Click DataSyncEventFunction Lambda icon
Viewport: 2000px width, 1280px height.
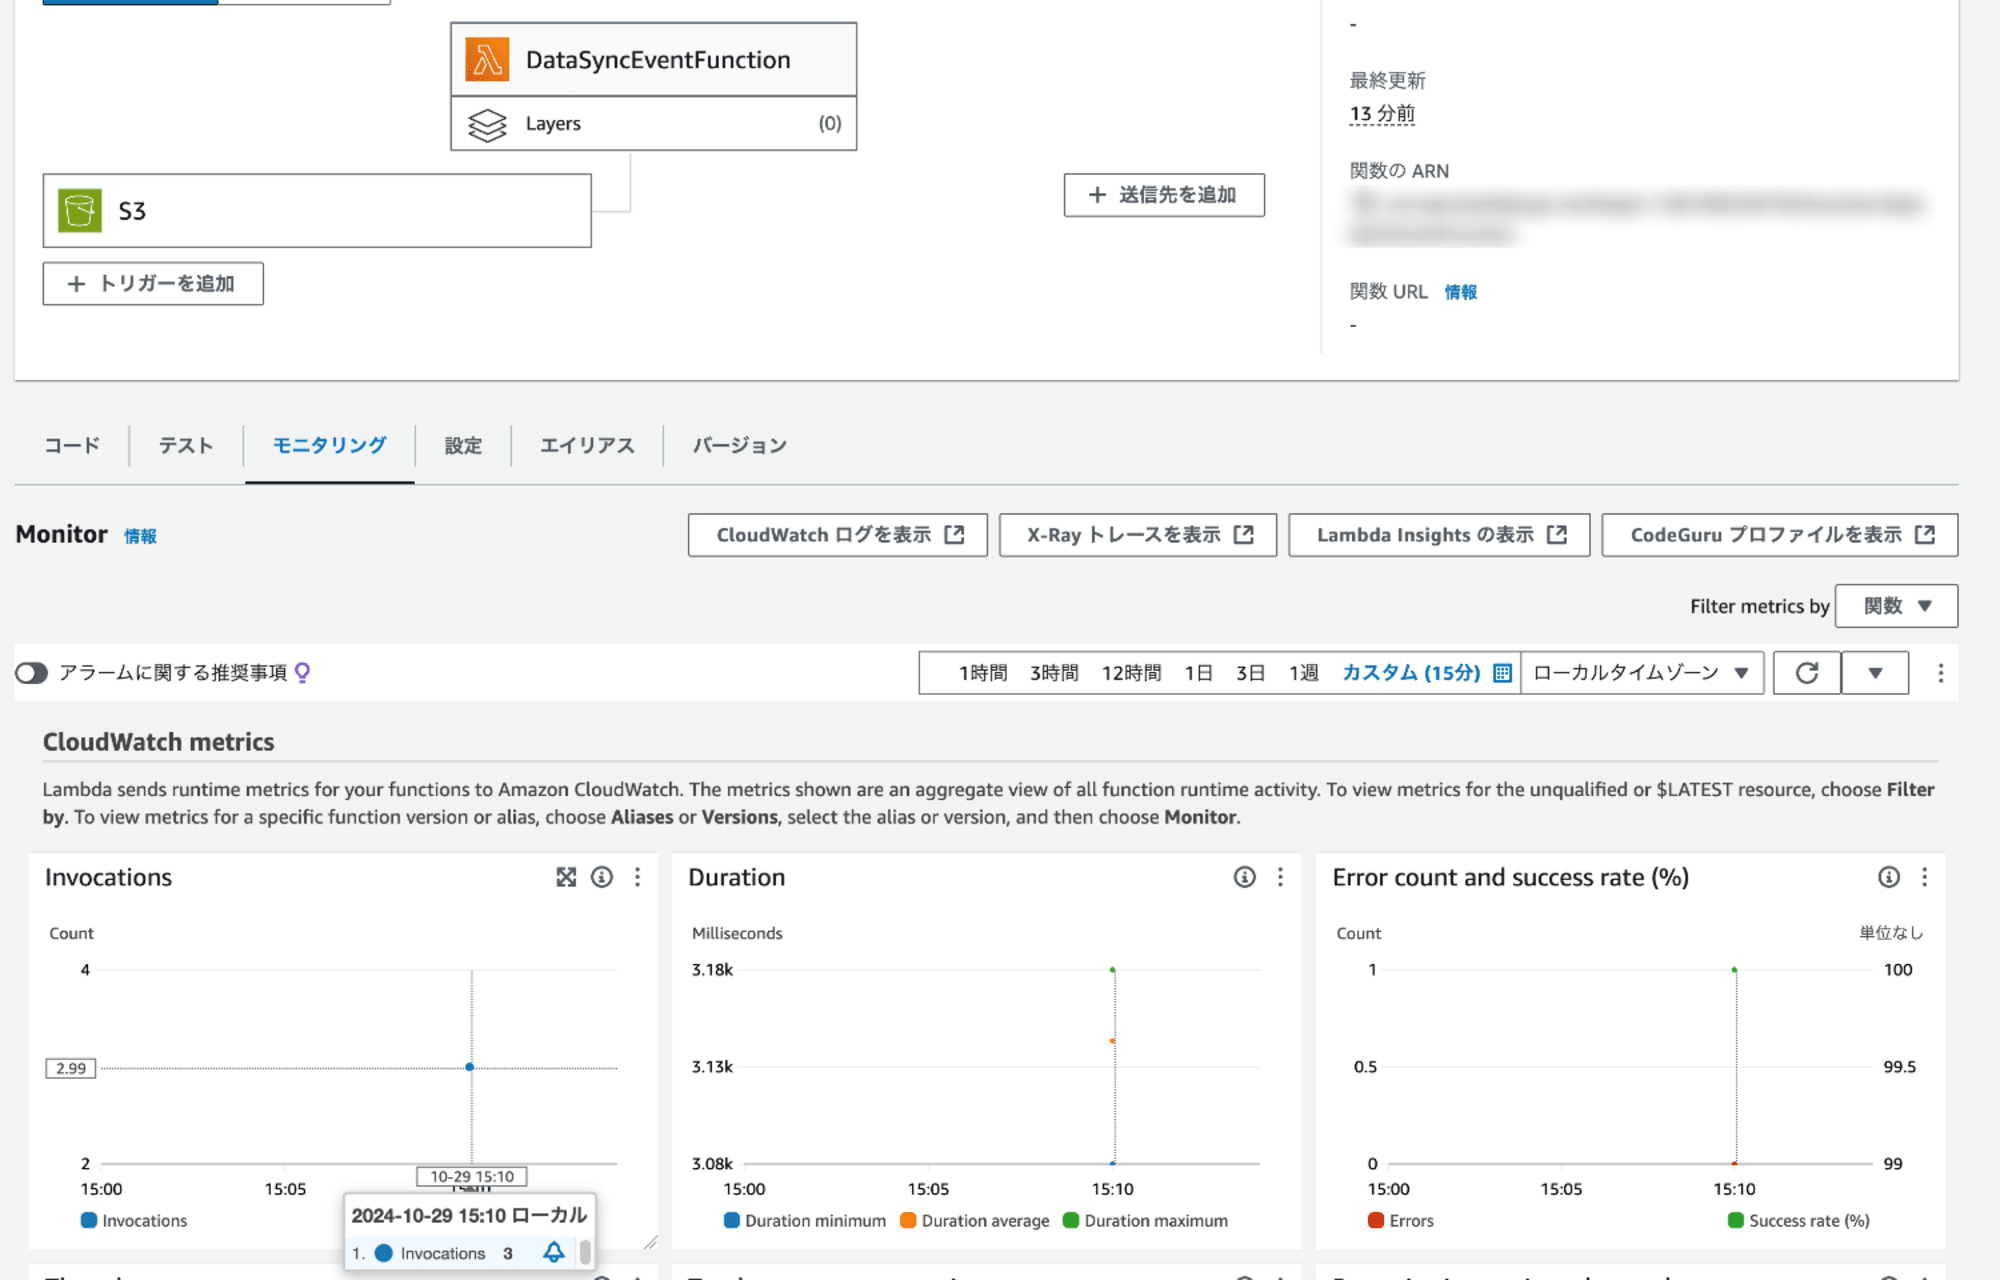487,58
